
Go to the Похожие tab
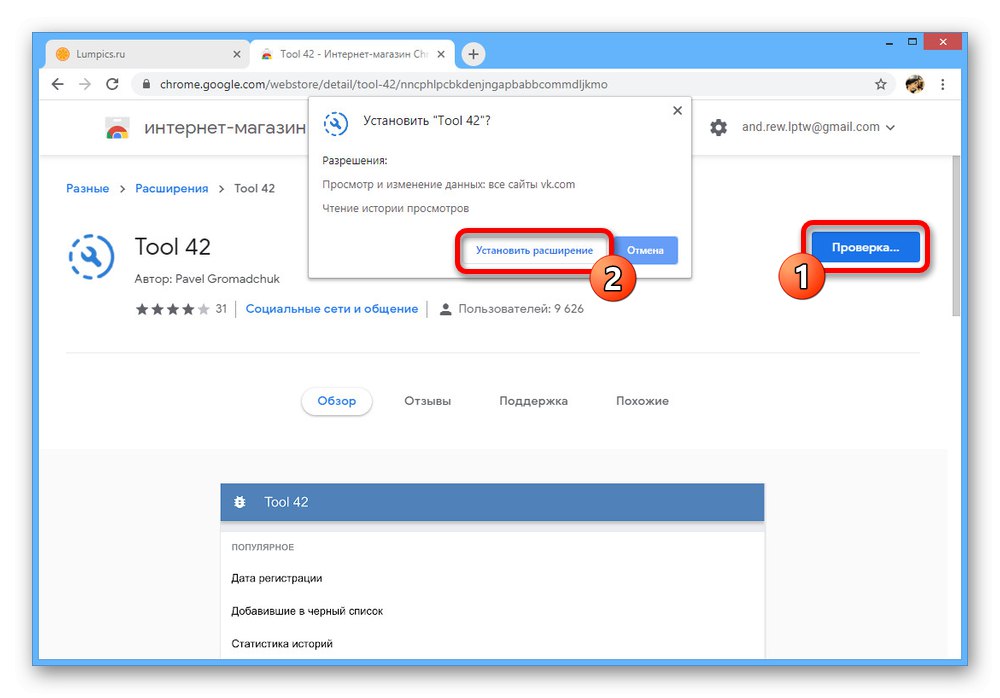pyautogui.click(x=642, y=401)
